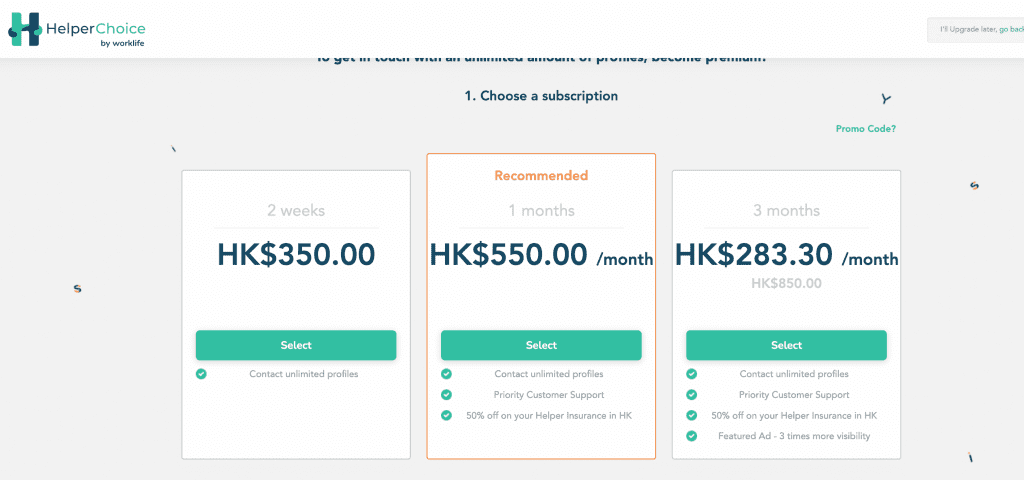The height and width of the screenshot is (480, 1024).
Task: Click the HK$550.00 per month price
Action: click(541, 255)
